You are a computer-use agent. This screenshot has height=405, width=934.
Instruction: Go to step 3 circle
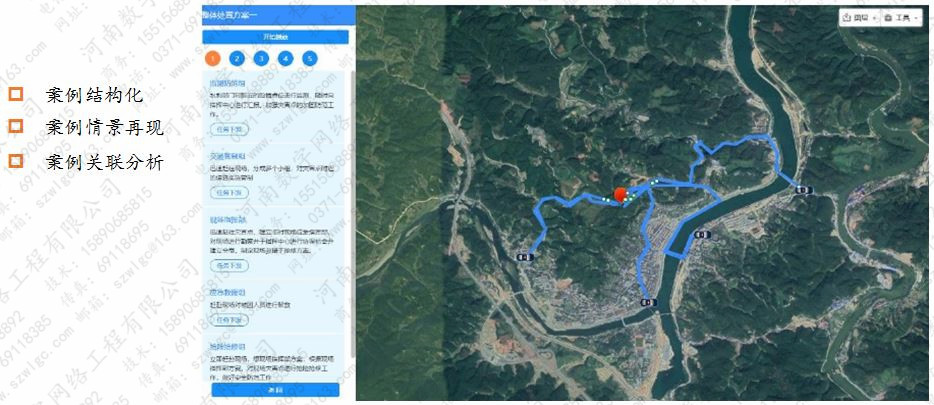[261, 58]
